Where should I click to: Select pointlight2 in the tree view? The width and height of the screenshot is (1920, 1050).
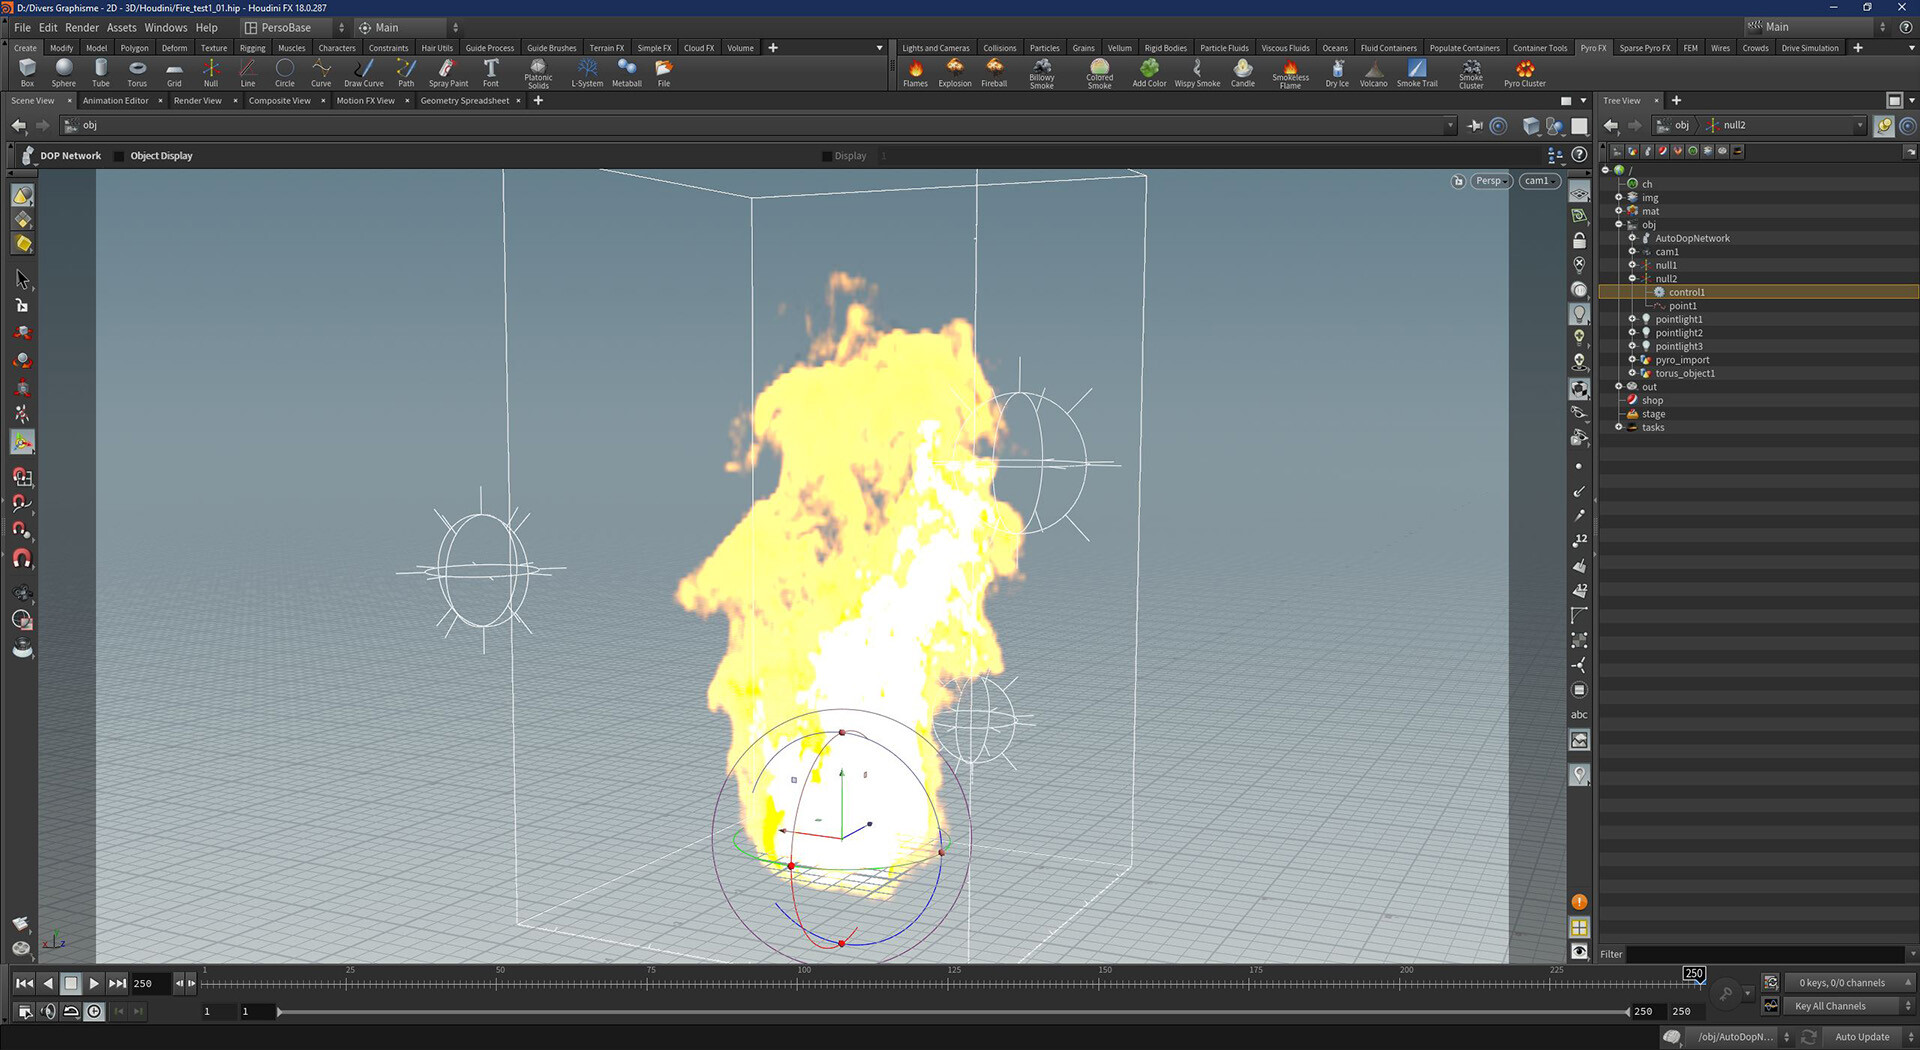[x=1678, y=333]
